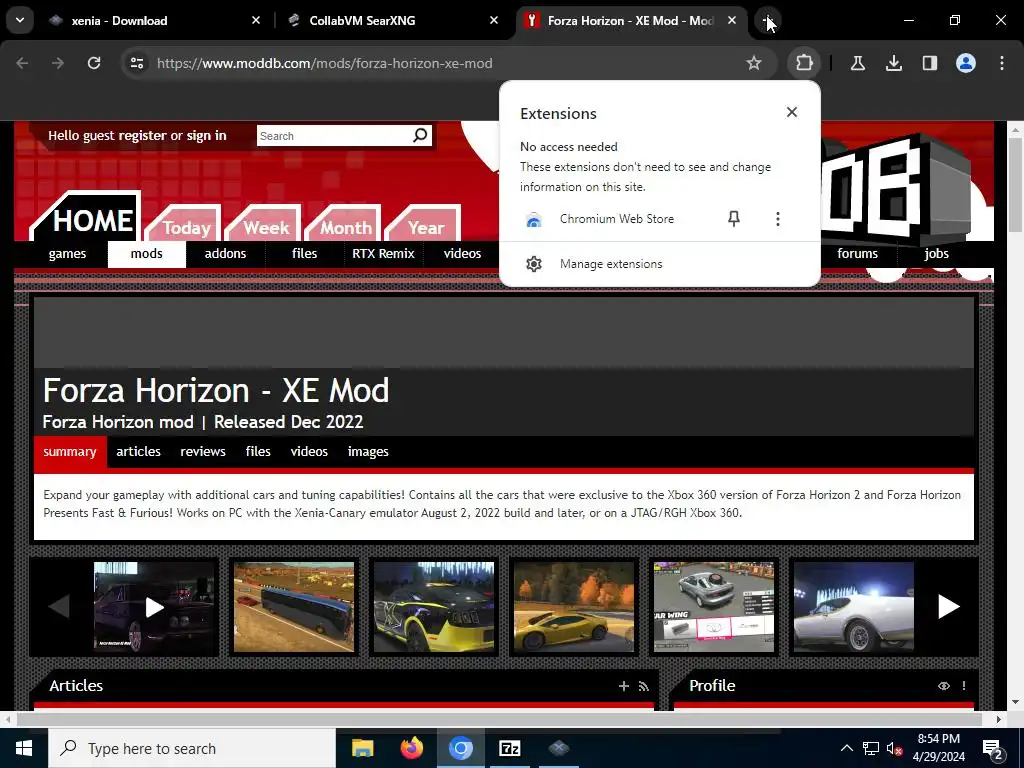1024x768 pixels.
Task: Switch to the CollabVM SearXNG tab
Action: pos(392,20)
